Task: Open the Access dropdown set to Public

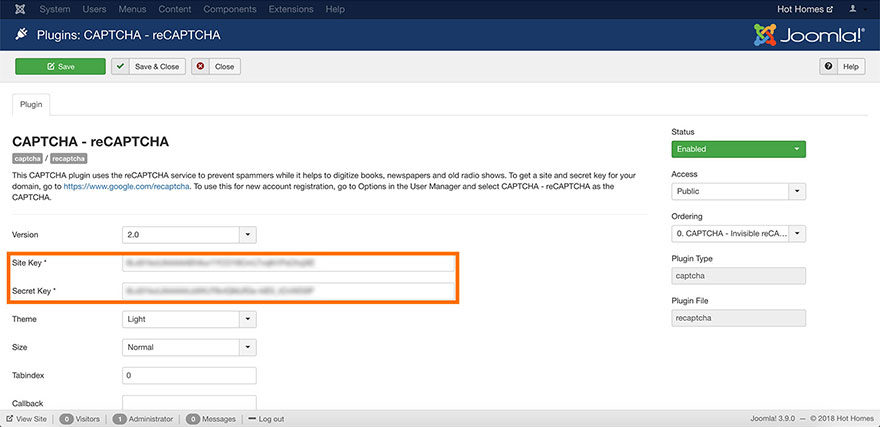Action: 739,191
